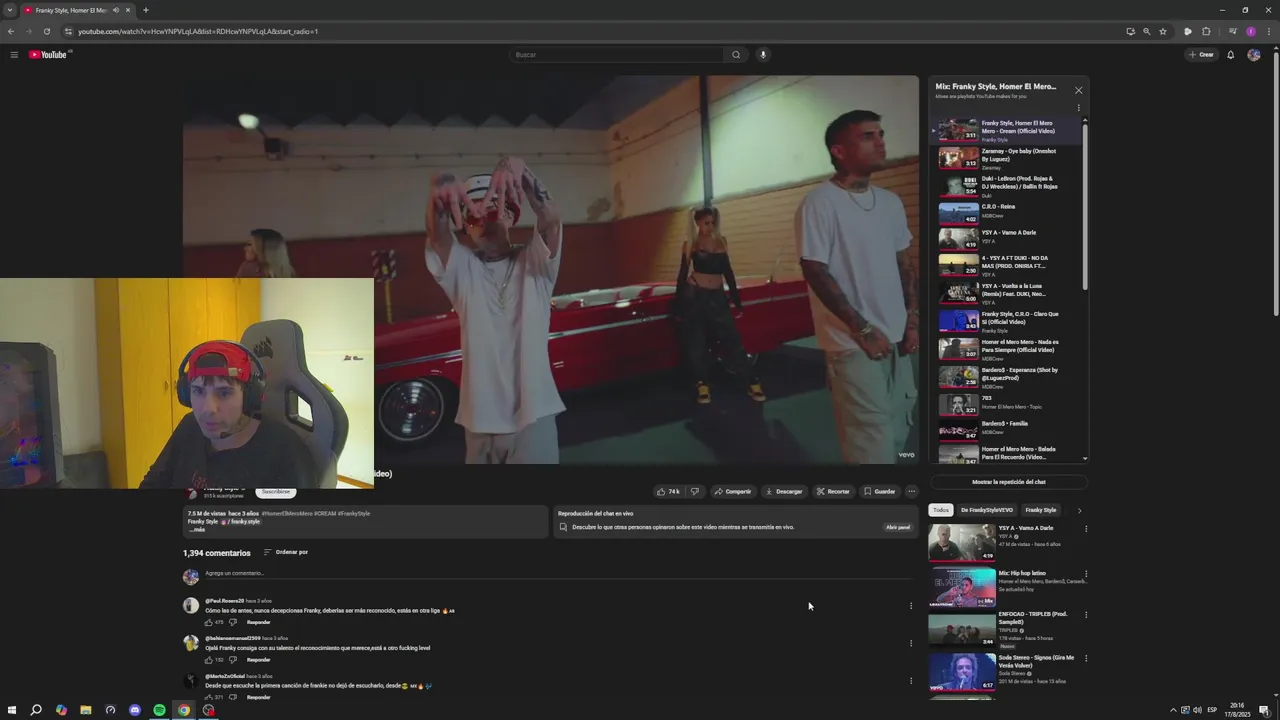This screenshot has width=1280, height=720.
Task: Click the Agrega un comentario field
Action: click(556, 574)
